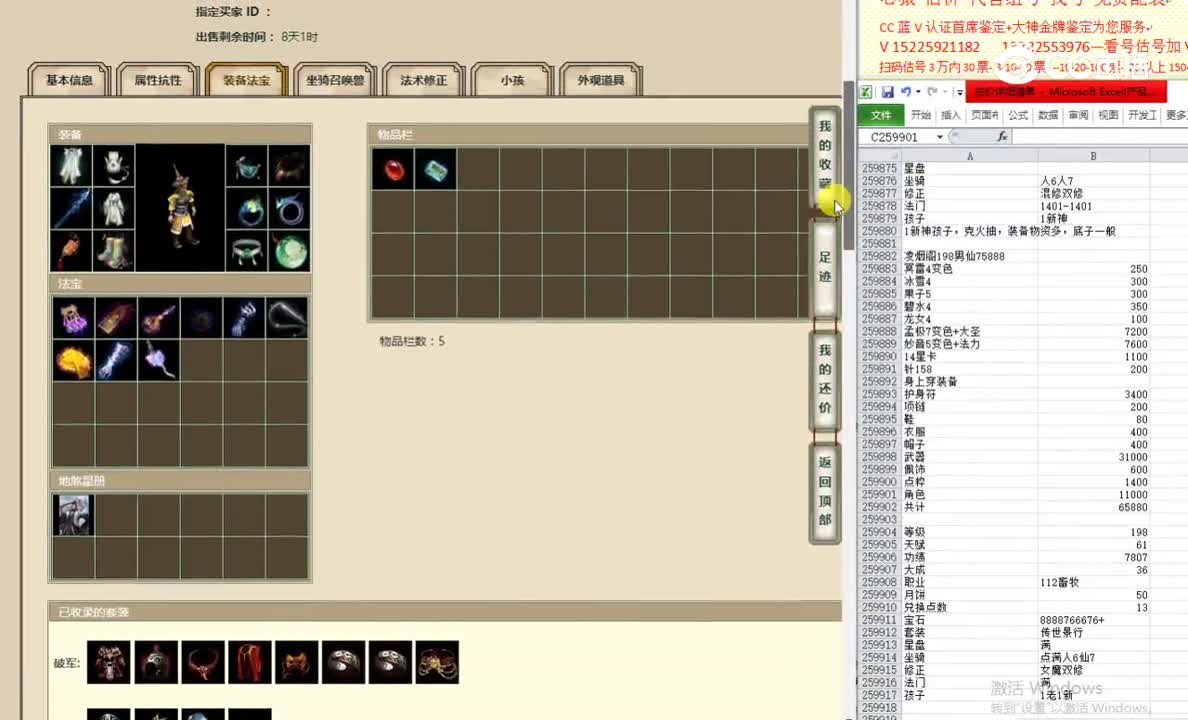The height and width of the screenshot is (720, 1188).
Task: Select the cell containing 武器
Action: (970, 457)
